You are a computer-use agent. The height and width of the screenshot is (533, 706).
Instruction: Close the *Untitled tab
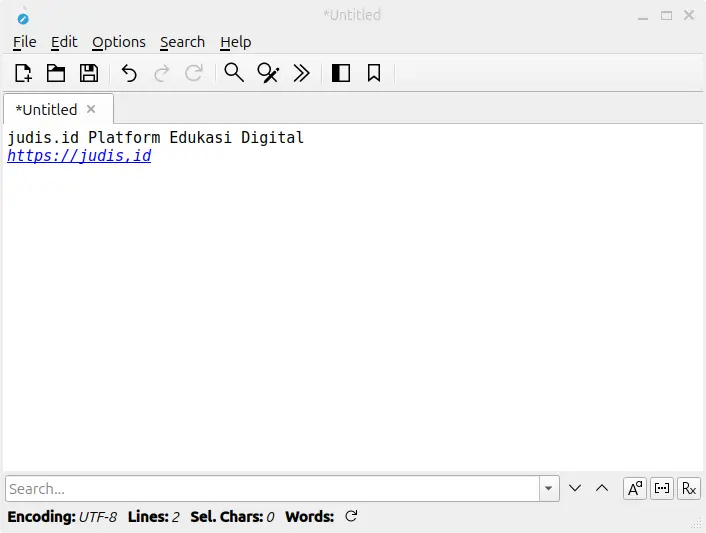pyautogui.click(x=91, y=109)
